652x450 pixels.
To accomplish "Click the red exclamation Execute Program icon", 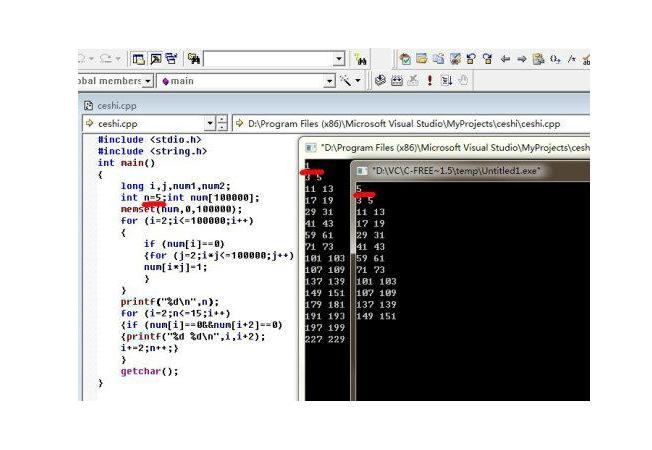I will coord(429,81).
